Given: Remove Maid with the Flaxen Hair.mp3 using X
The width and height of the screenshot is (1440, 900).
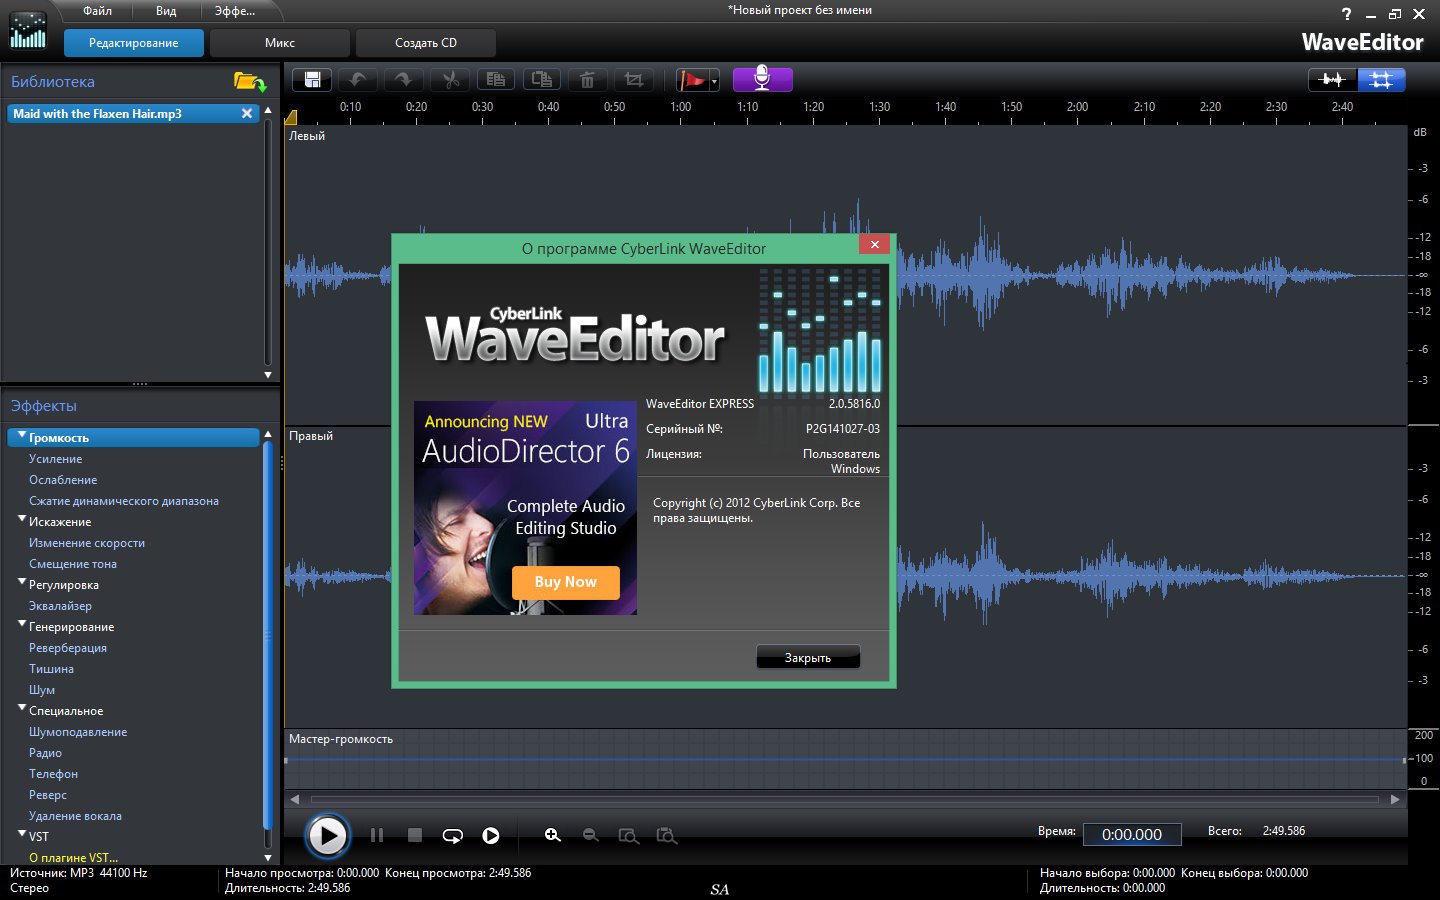Looking at the screenshot, I should pos(247,114).
